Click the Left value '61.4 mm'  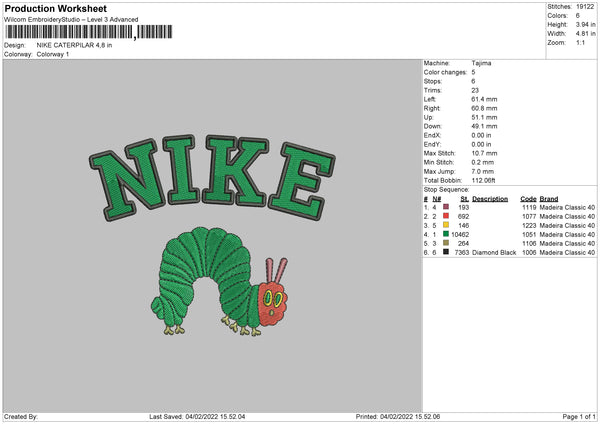[x=484, y=99]
